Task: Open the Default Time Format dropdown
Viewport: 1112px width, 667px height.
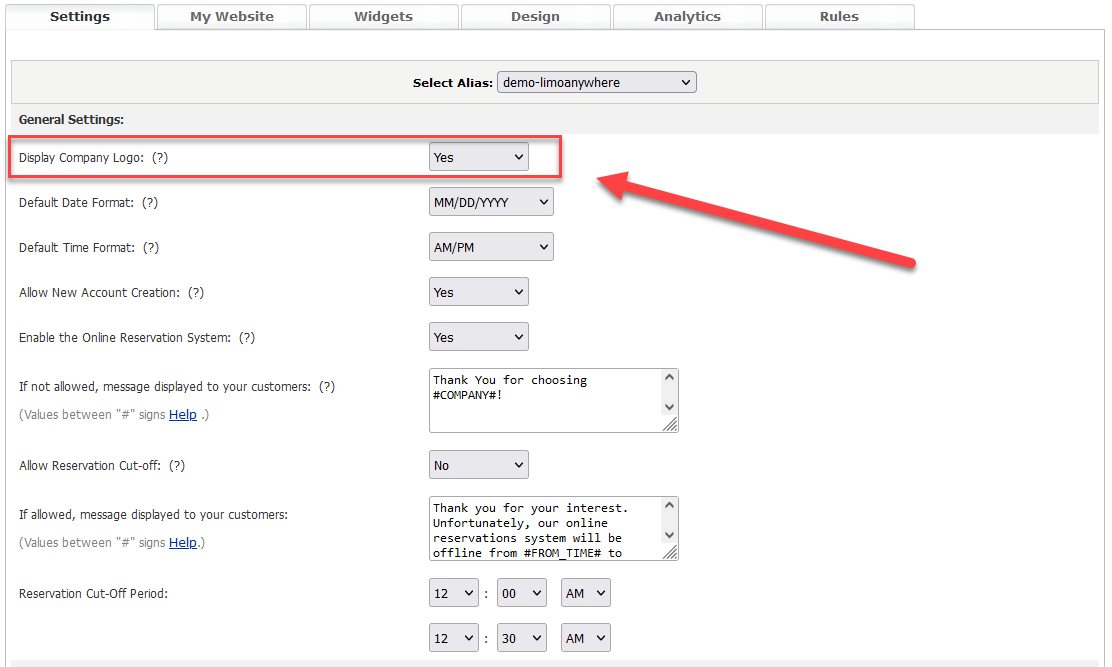Action: click(x=490, y=247)
